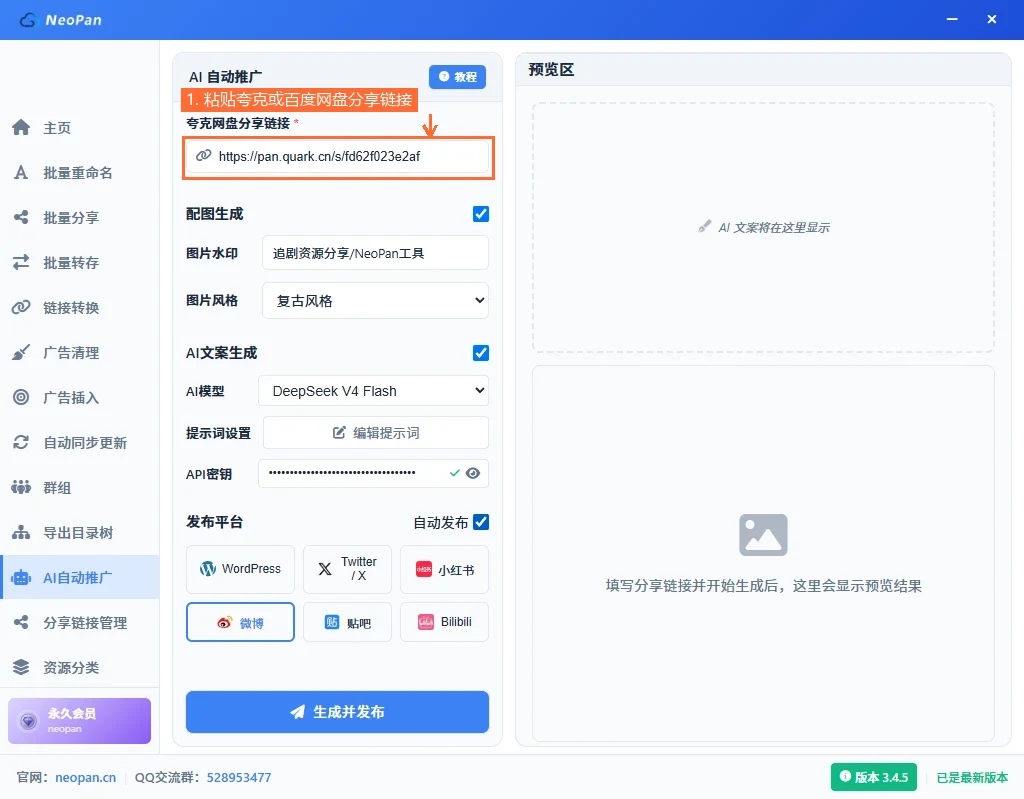Click the layers icon for 资源分类

coord(21,667)
